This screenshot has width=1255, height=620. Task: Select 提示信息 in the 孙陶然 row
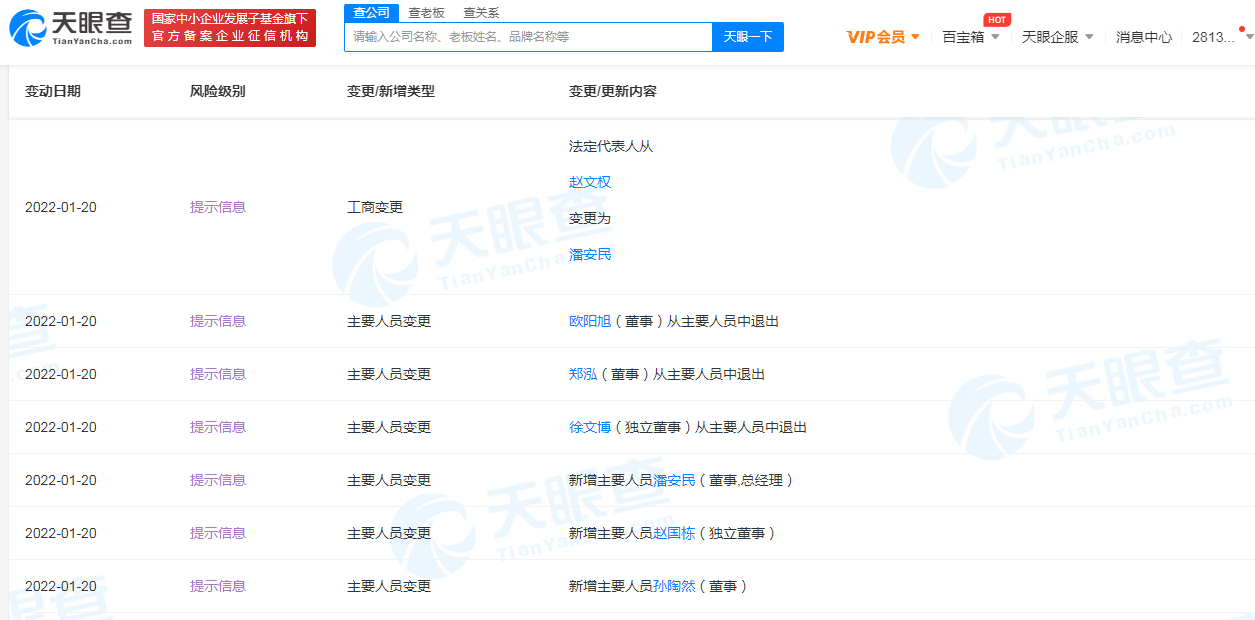point(218,586)
